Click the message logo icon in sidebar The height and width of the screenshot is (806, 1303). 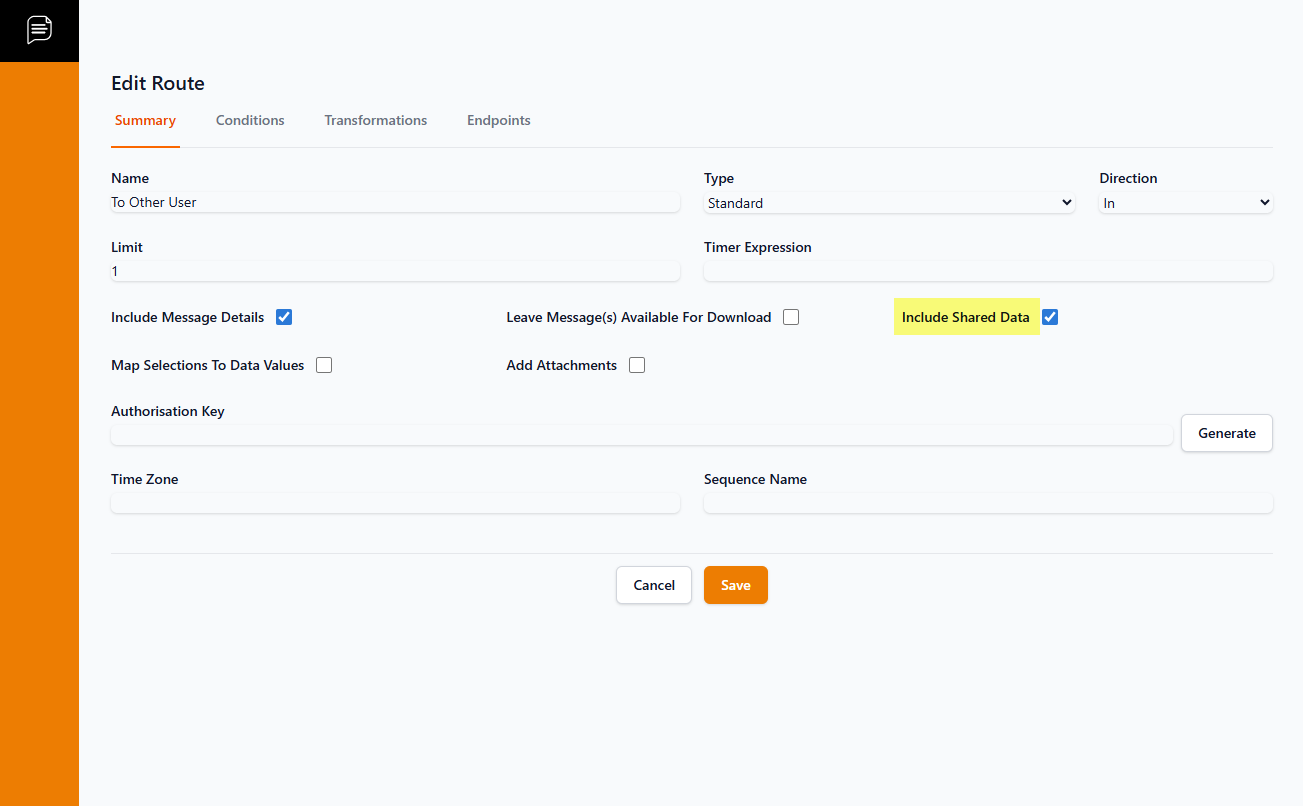pyautogui.click(x=39, y=30)
